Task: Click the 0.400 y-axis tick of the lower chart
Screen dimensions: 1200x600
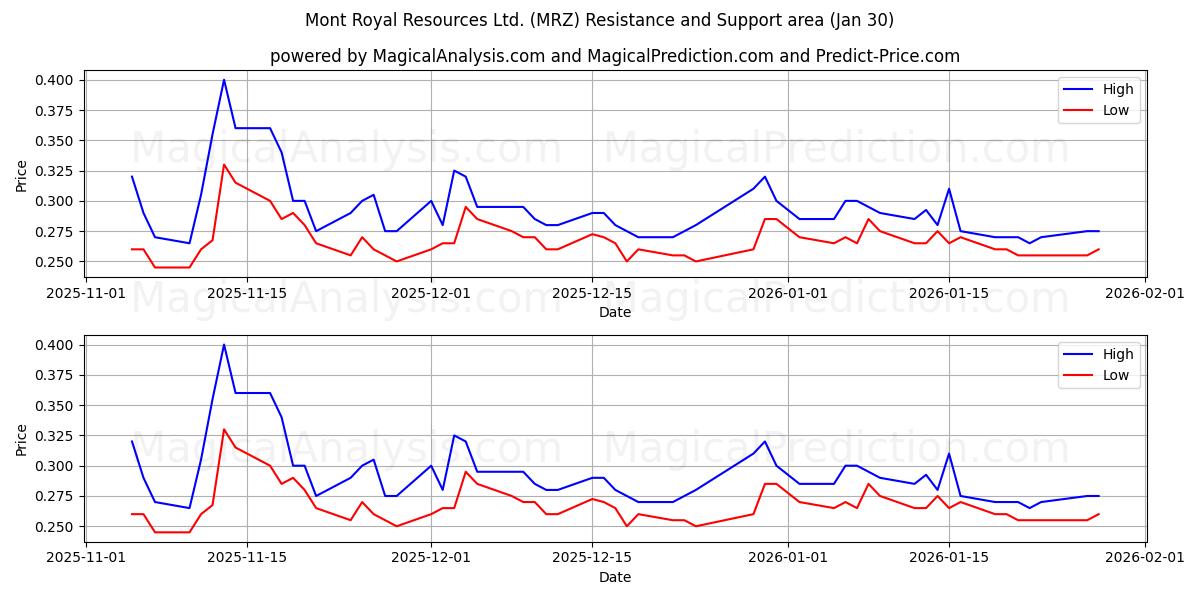Action: 56,345
